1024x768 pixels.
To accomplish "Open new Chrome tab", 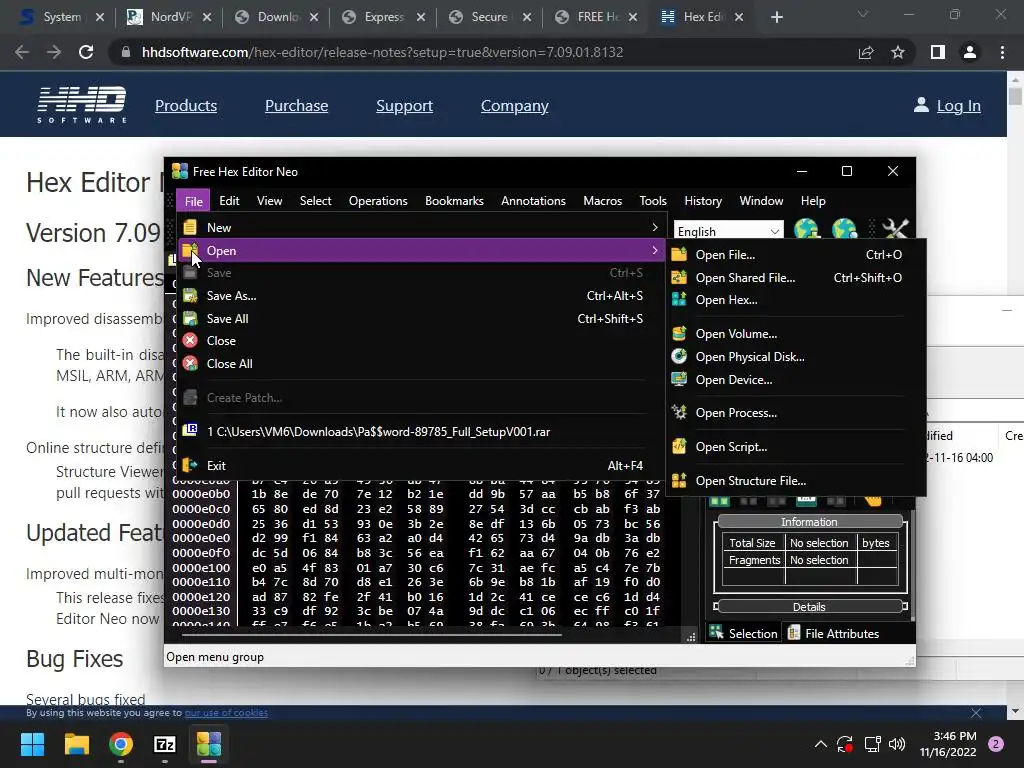I will pyautogui.click(x=776, y=17).
